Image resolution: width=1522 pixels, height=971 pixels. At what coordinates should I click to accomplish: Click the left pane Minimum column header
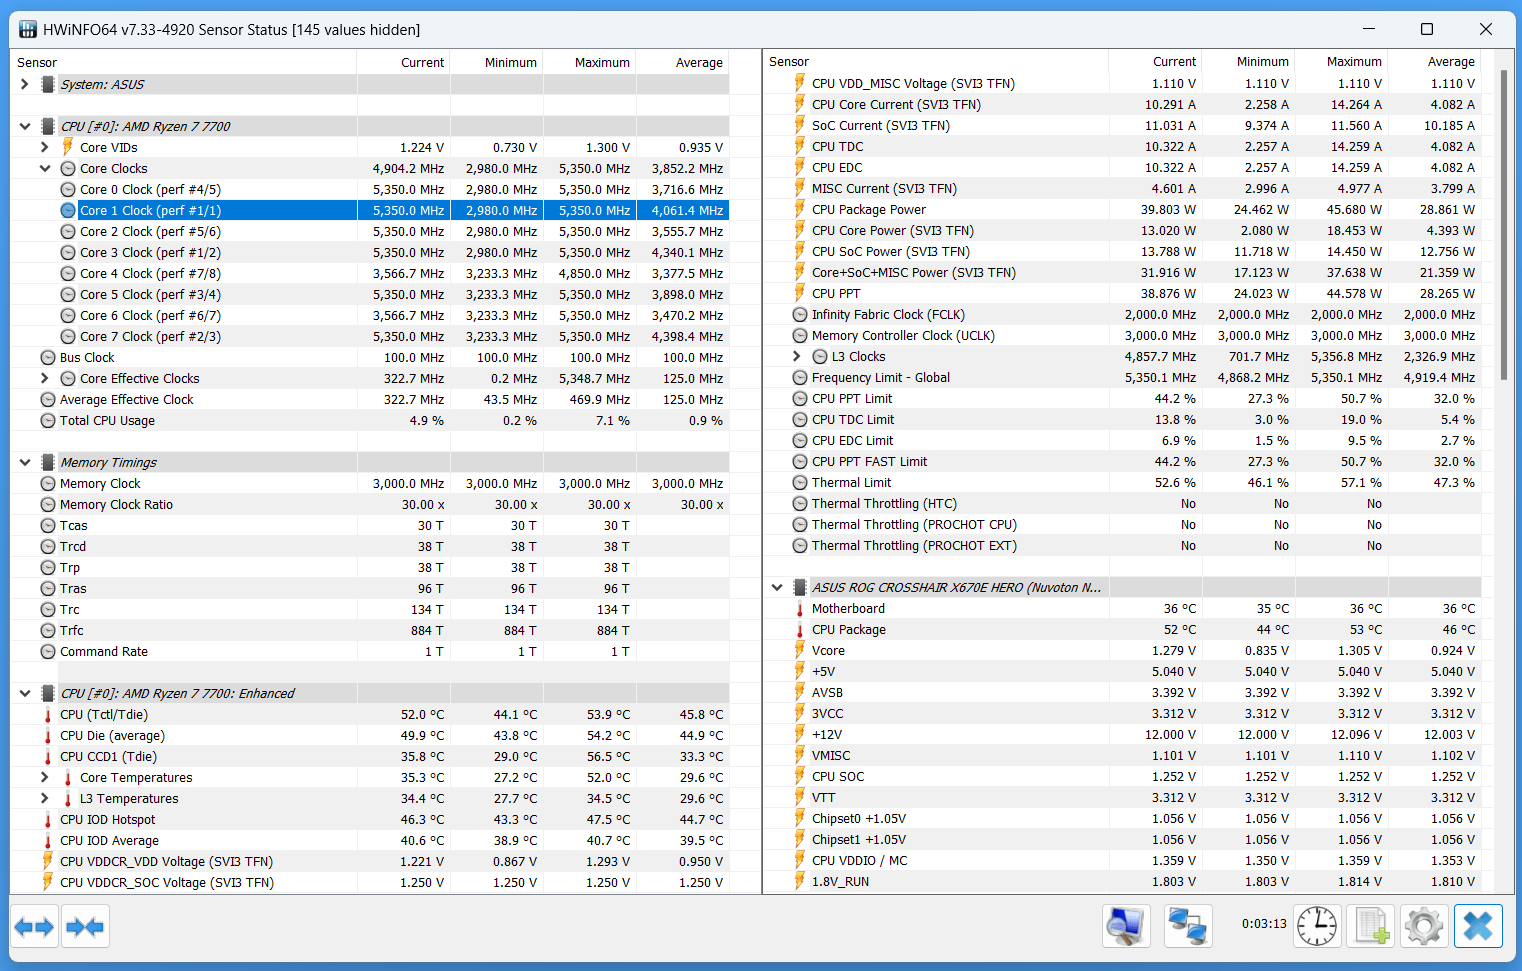(x=496, y=62)
